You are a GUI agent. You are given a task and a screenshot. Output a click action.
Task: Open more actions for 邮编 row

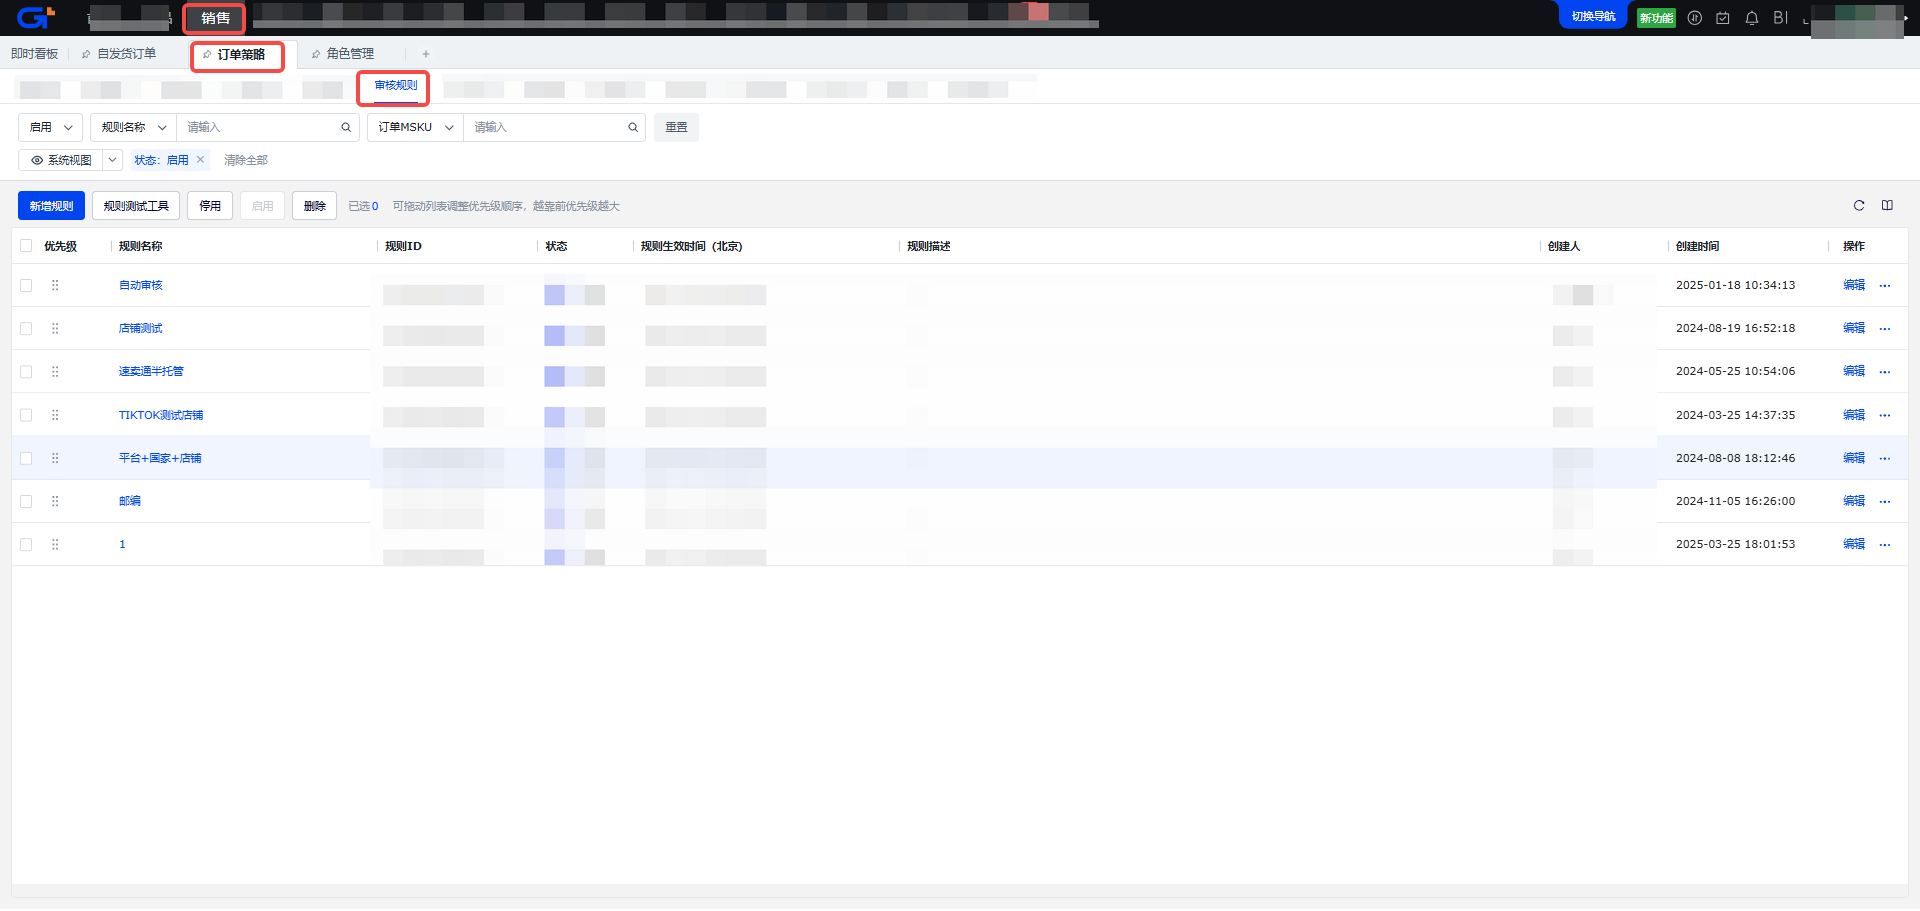pos(1885,502)
